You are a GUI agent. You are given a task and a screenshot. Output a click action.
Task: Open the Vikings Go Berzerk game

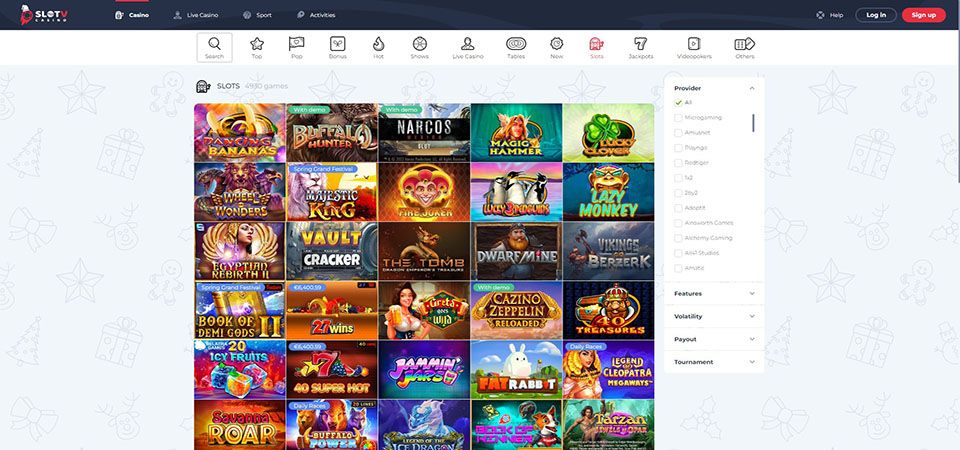pos(609,251)
